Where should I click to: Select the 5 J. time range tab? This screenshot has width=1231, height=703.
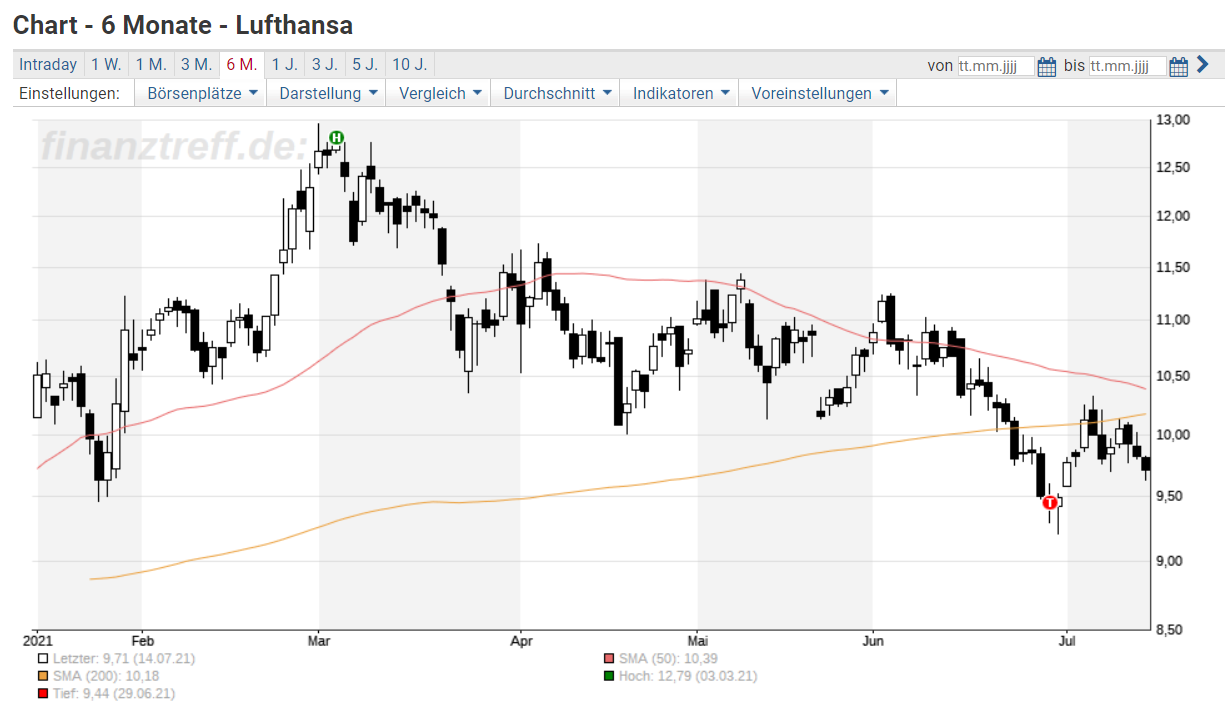point(364,65)
